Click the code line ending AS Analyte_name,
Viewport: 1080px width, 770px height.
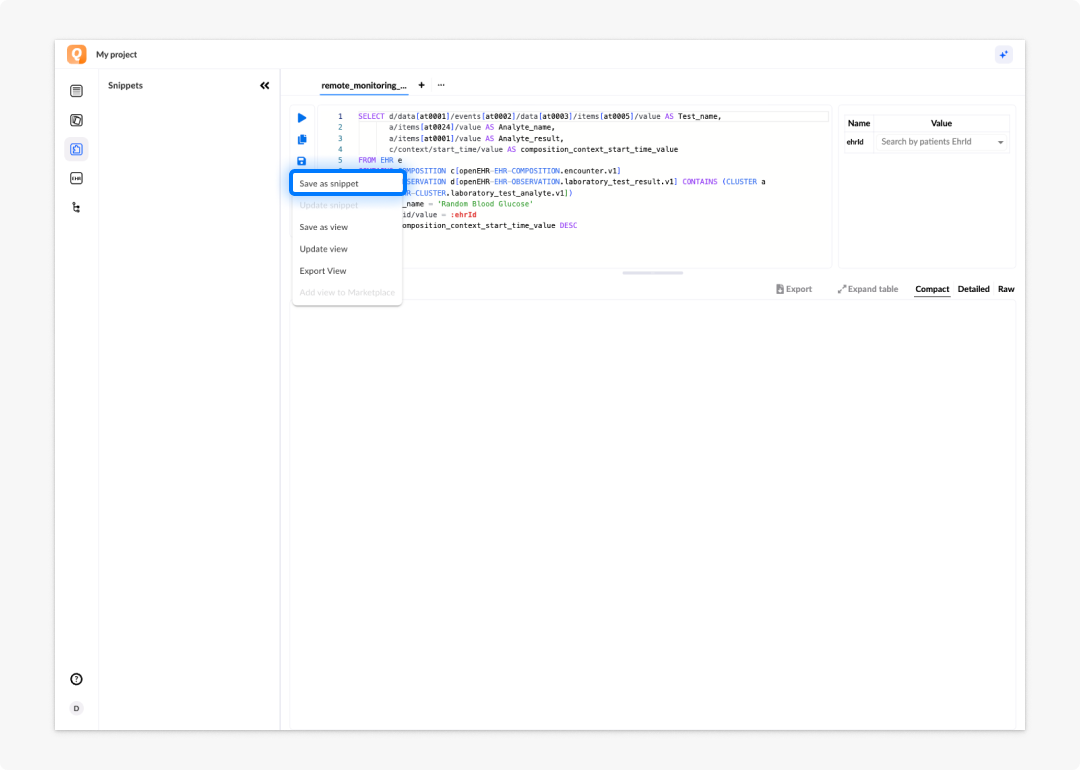[x=472, y=127]
